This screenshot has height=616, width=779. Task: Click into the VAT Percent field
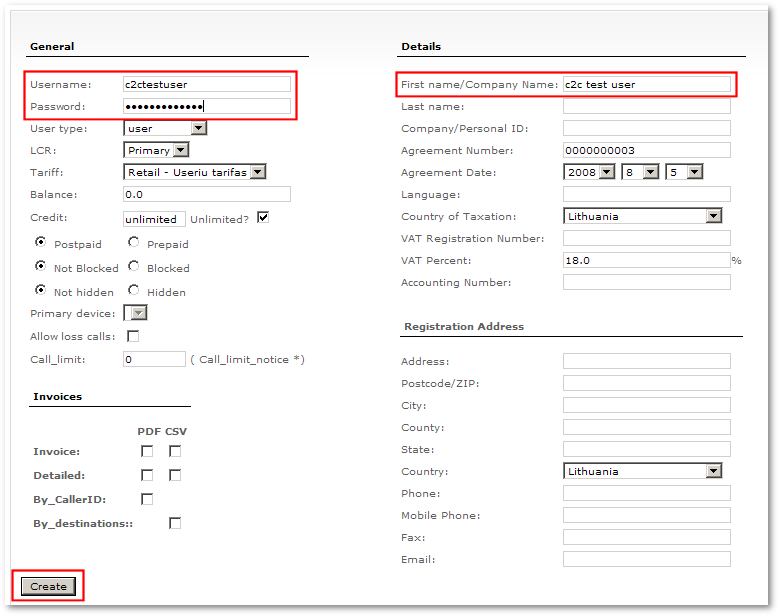click(x=646, y=260)
